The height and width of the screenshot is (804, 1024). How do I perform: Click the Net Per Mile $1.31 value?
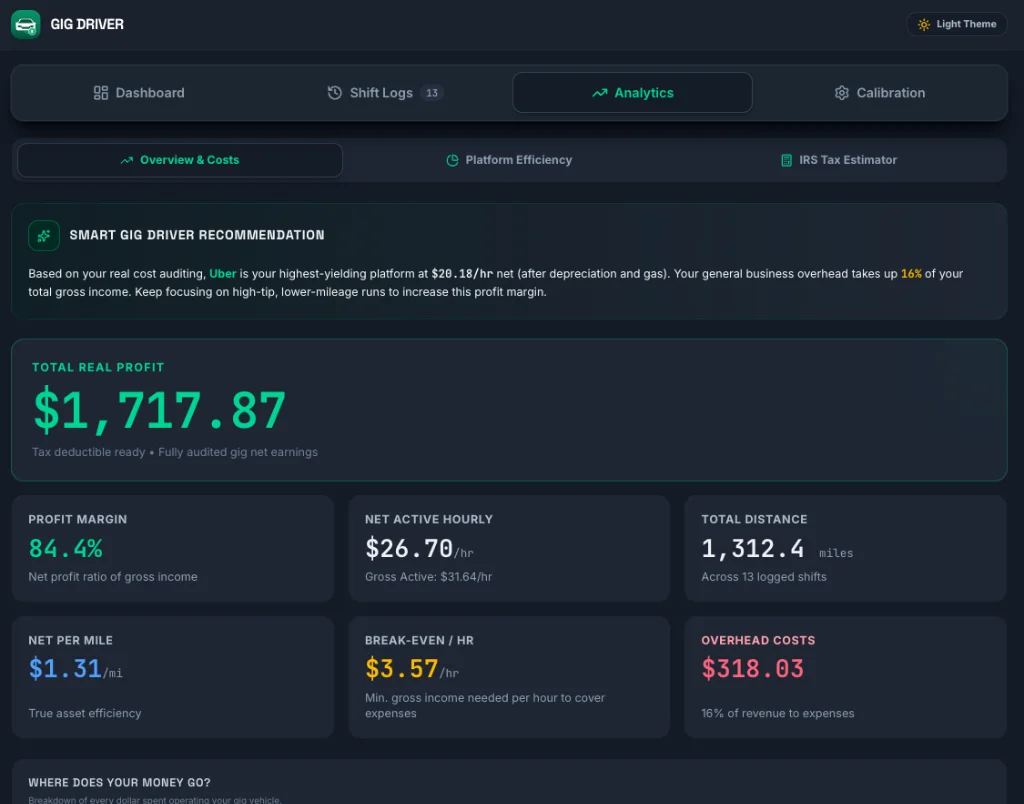65,669
